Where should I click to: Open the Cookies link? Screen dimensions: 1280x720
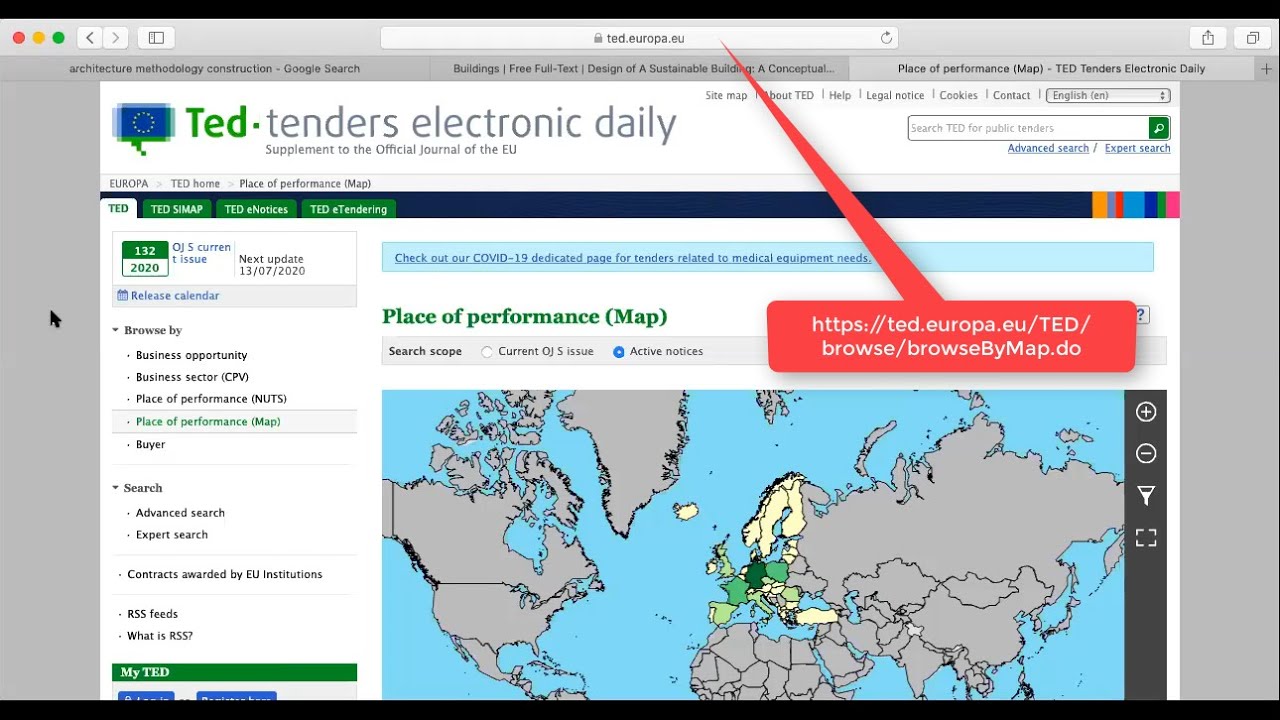click(x=958, y=96)
